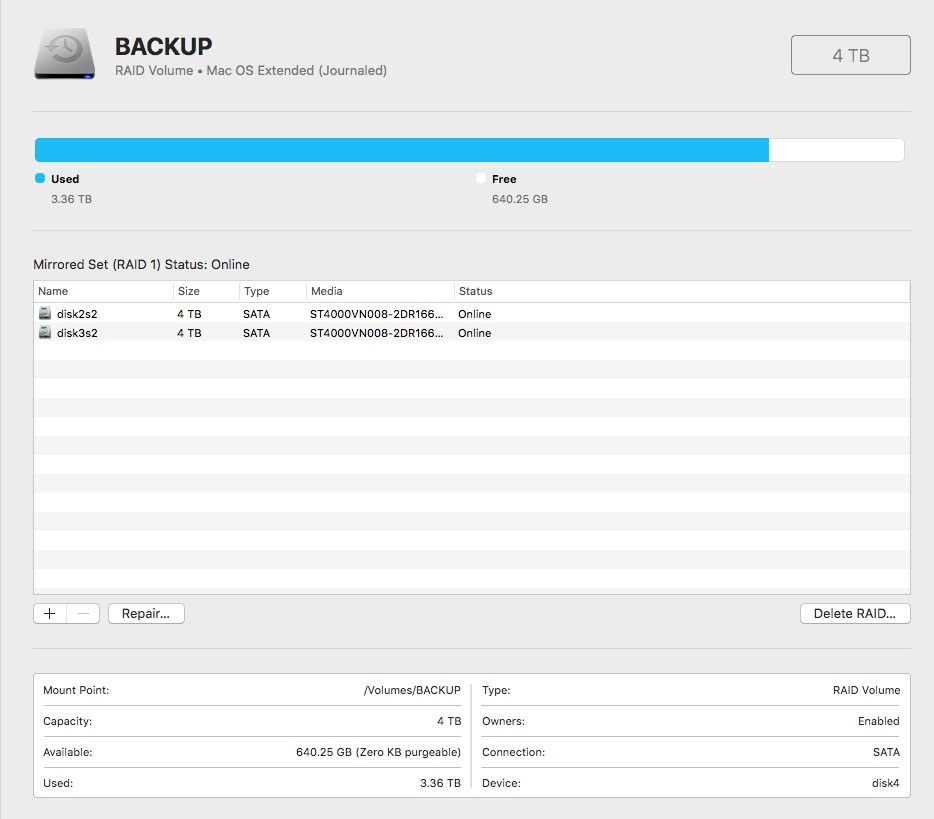The width and height of the screenshot is (934, 819).
Task: Click the BACKUP Time Machine drive icon
Action: 64,54
